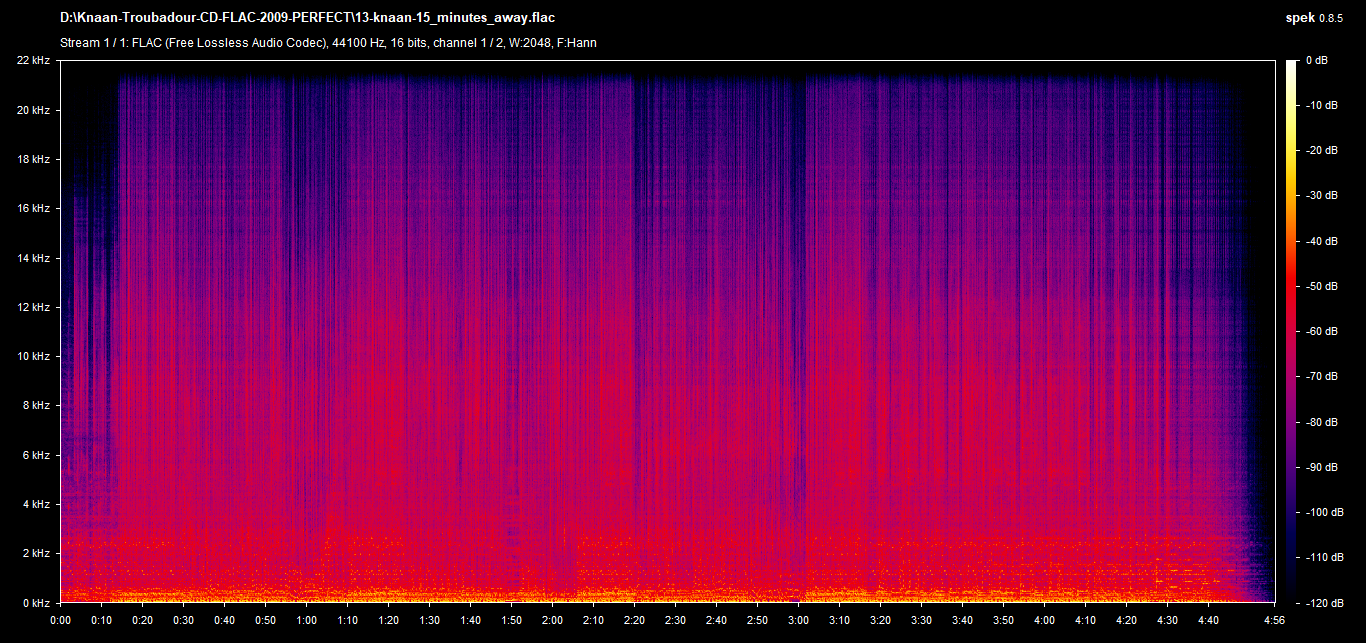Click the FLAC stream info line

pos(329,43)
